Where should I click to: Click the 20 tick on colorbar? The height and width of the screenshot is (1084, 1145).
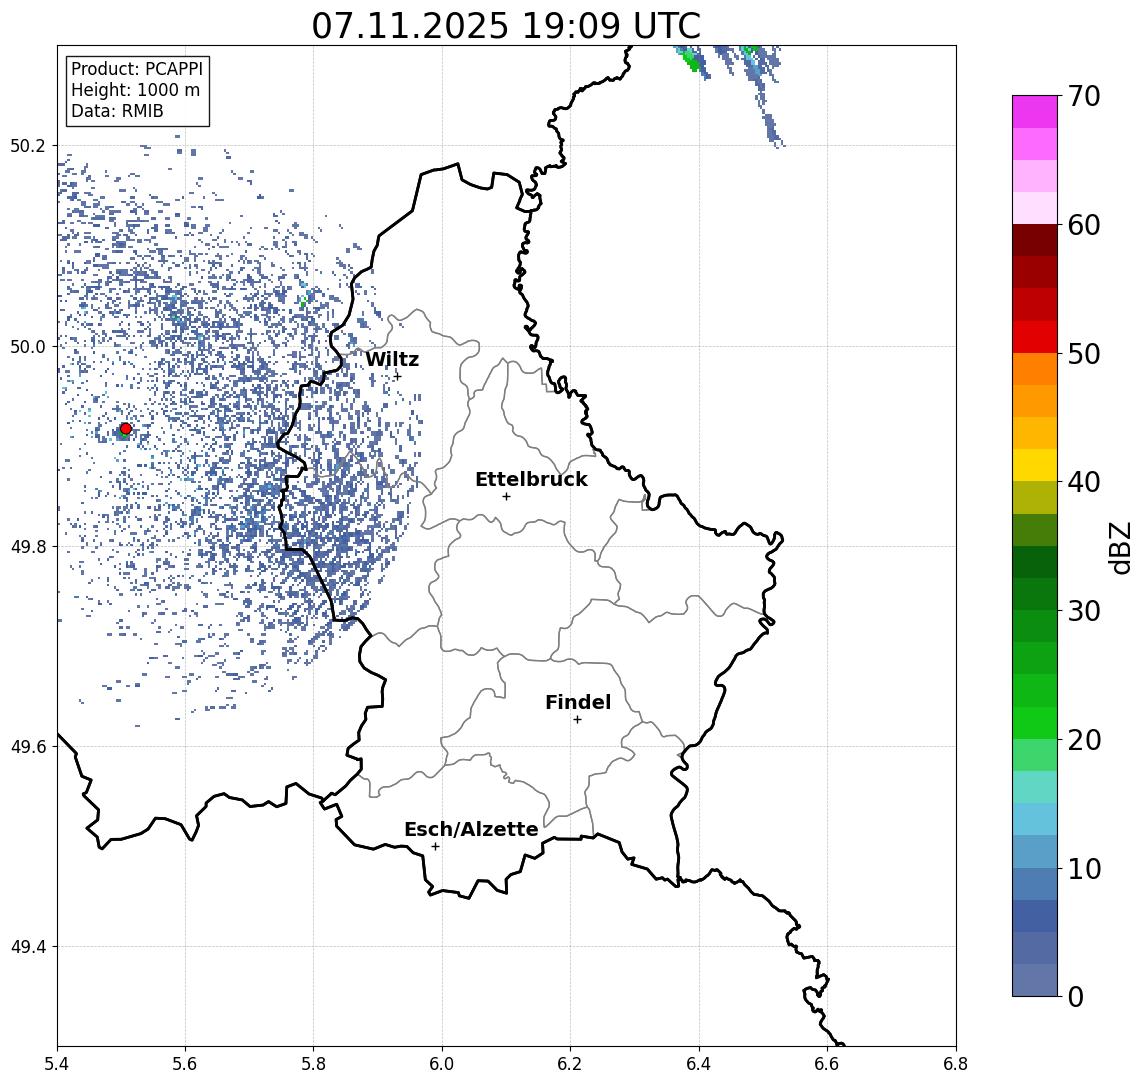tap(1084, 740)
